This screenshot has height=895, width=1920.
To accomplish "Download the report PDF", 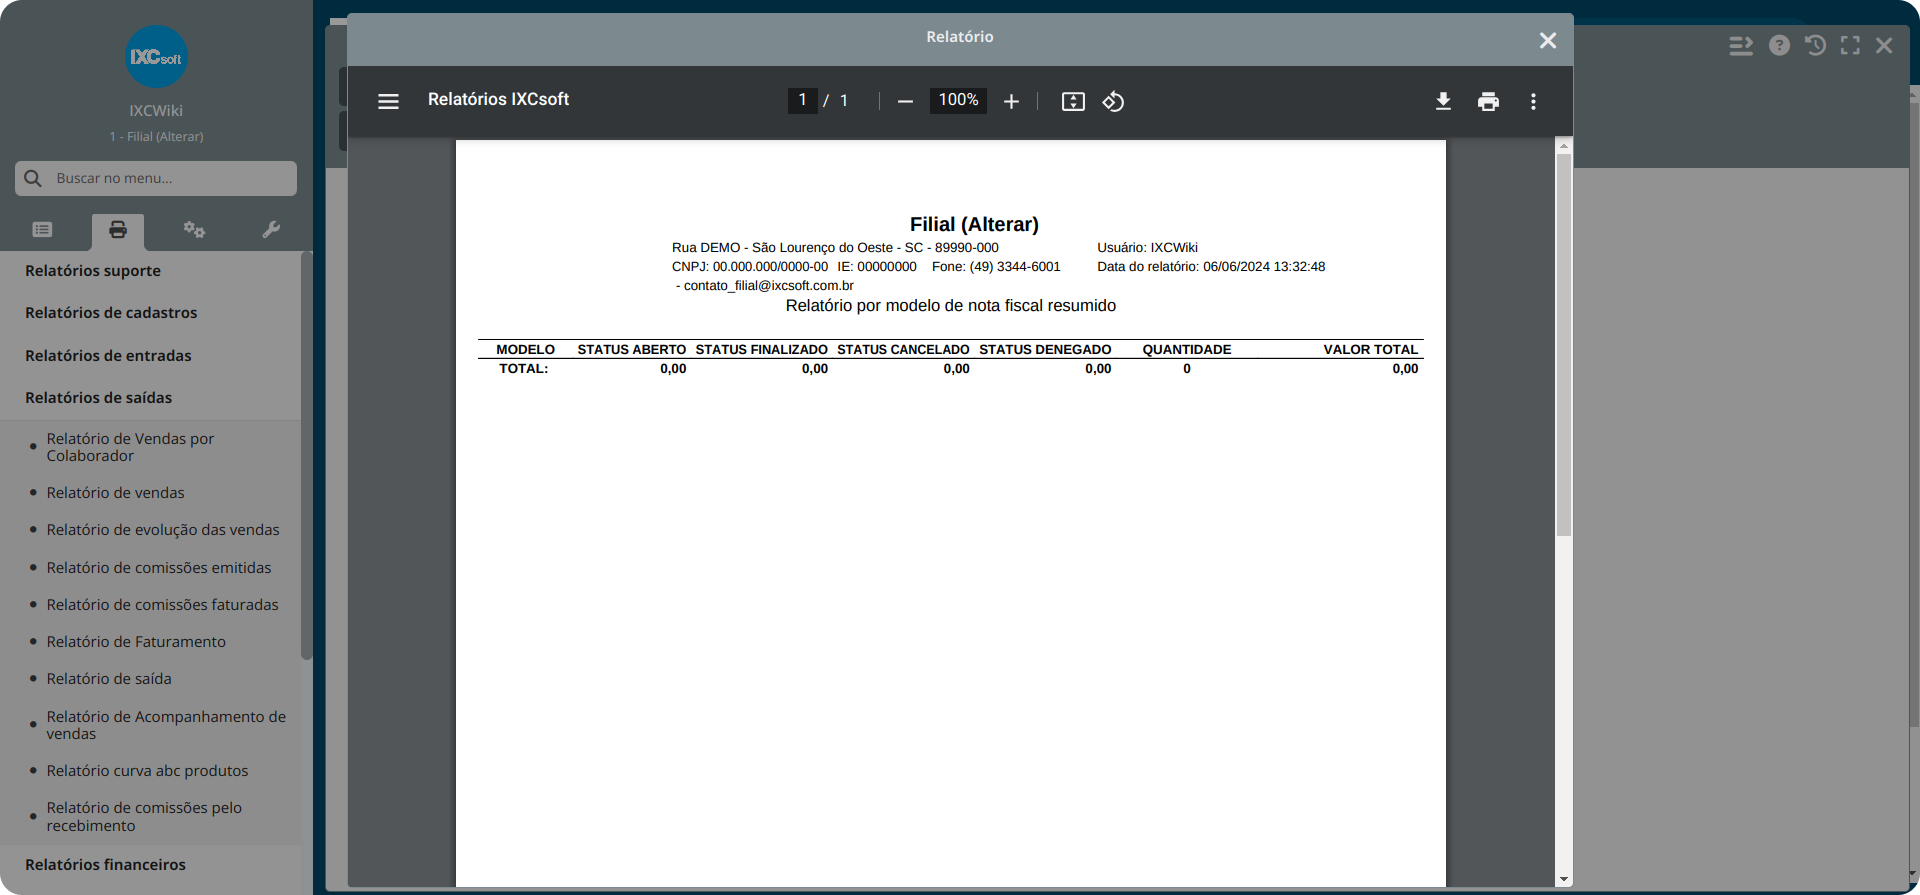I will click(1443, 101).
